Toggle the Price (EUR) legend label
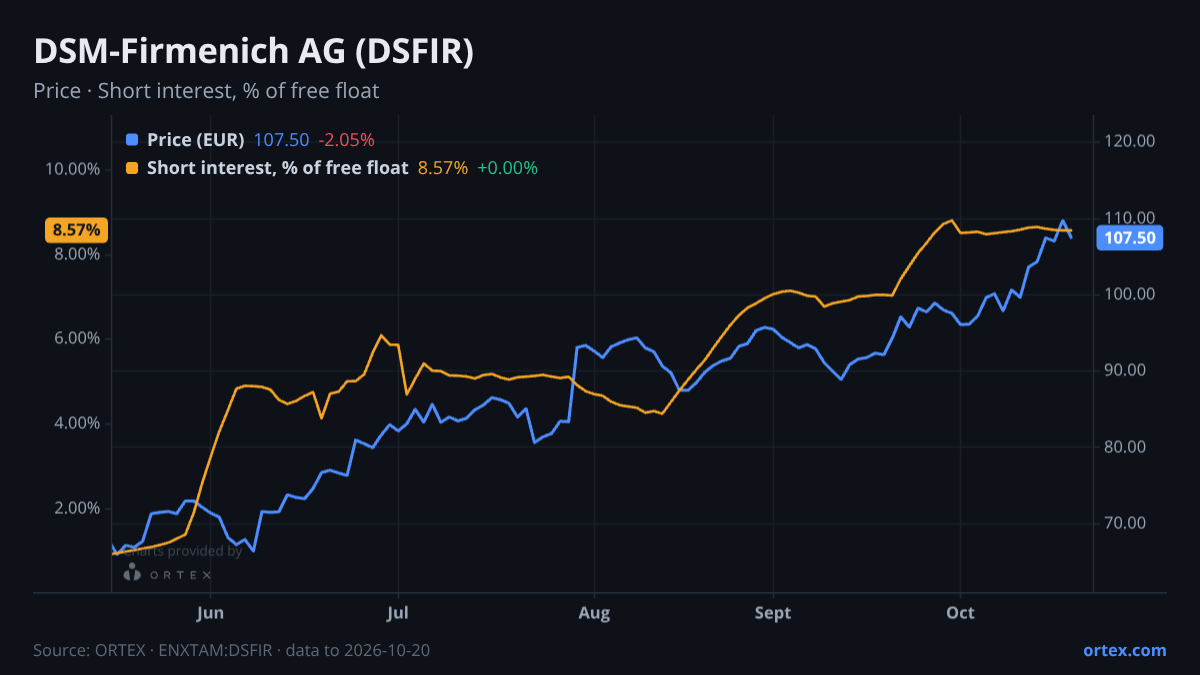This screenshot has width=1200, height=675. [x=195, y=140]
